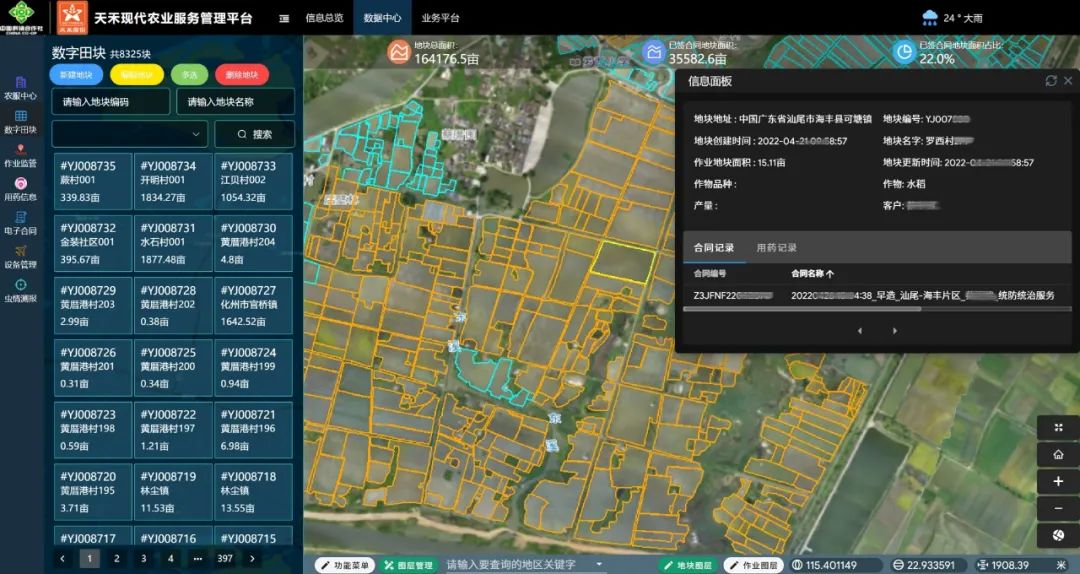Switch to the 用药记录 tab

tap(776, 248)
